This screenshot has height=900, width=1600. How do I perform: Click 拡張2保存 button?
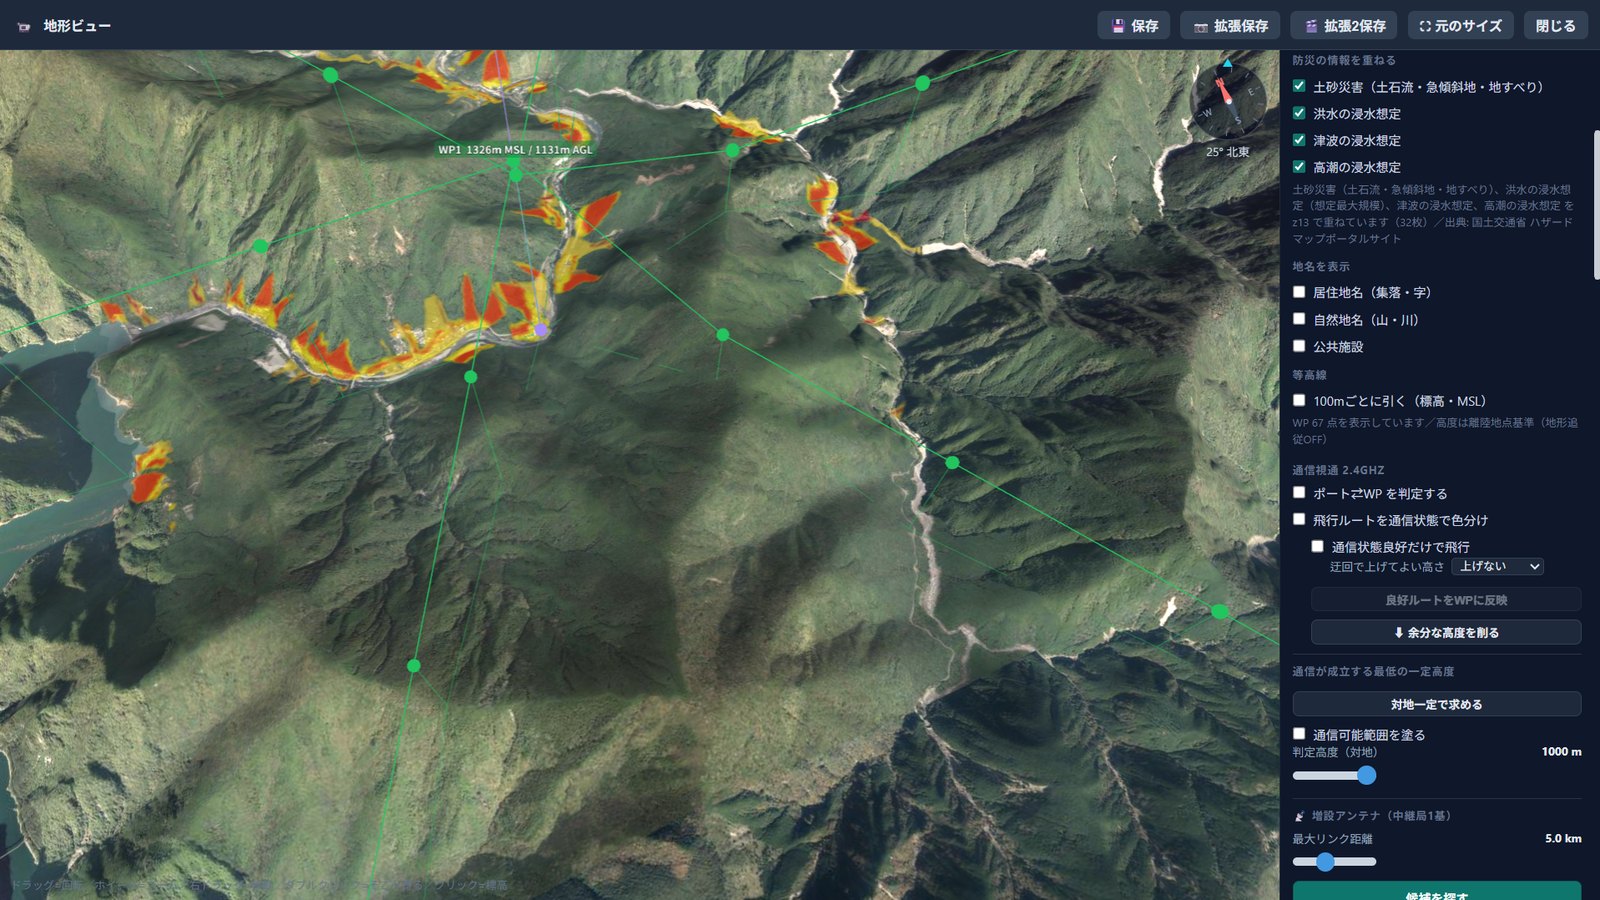pos(1343,26)
